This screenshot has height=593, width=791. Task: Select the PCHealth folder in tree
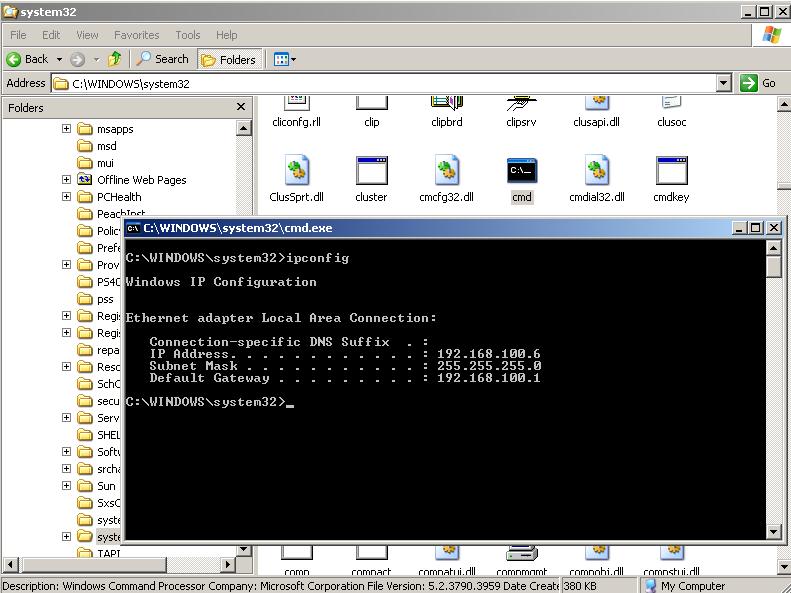(x=109, y=197)
